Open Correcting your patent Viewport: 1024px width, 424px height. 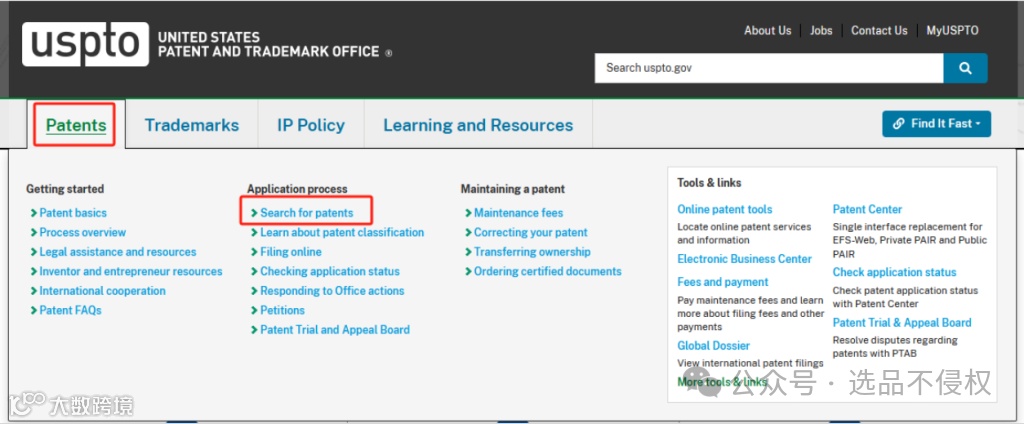(x=530, y=233)
